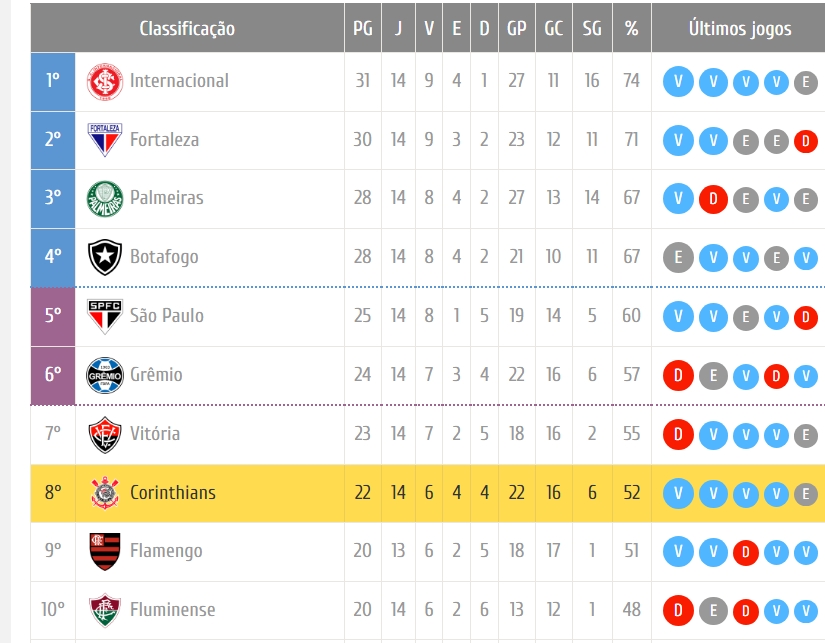
Task: Open the Corinthians team name link
Action: click(x=173, y=493)
